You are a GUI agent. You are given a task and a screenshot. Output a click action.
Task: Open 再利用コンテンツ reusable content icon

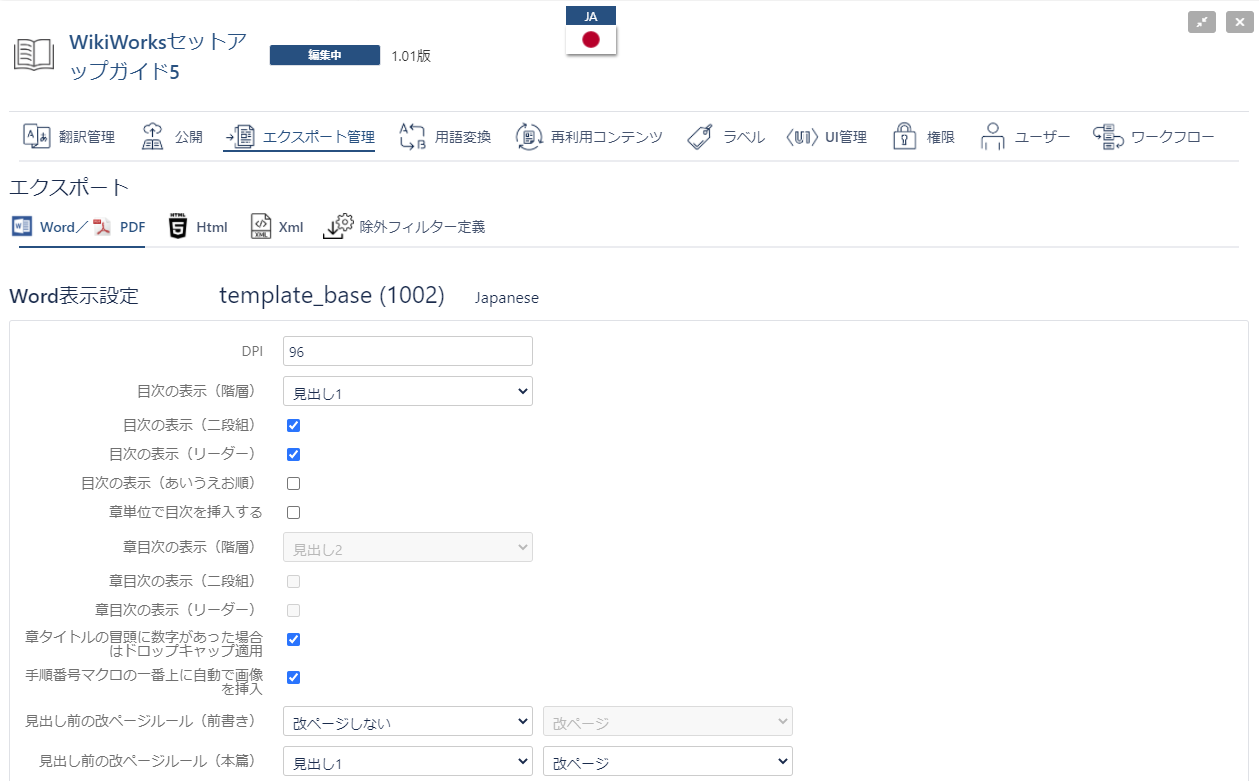pyautogui.click(x=529, y=137)
